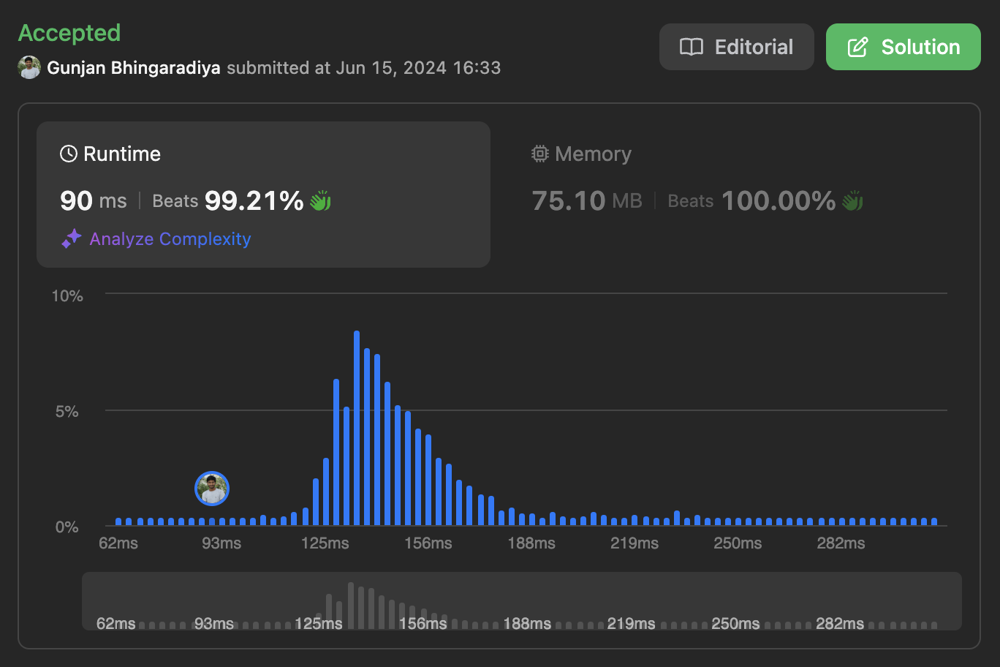The image size is (1000, 667).
Task: Click the clapping hands next to 100.00%
Action: (852, 201)
